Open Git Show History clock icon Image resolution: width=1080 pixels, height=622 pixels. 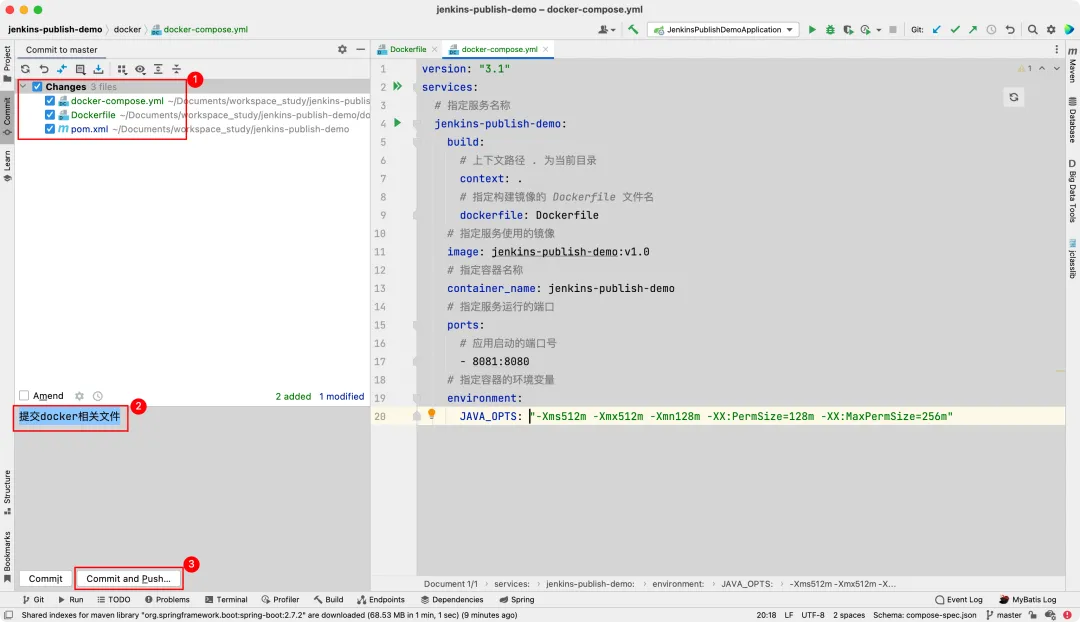click(x=991, y=30)
